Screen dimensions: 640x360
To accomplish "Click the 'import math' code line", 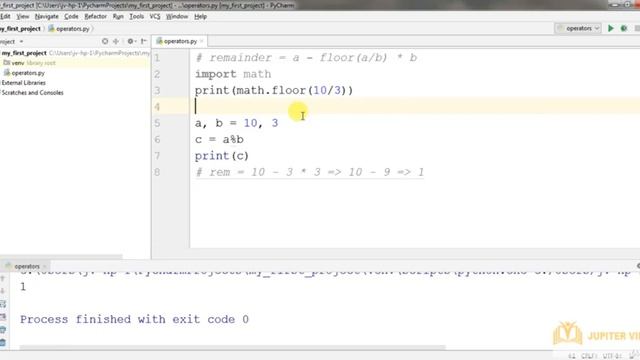I will coord(233,74).
